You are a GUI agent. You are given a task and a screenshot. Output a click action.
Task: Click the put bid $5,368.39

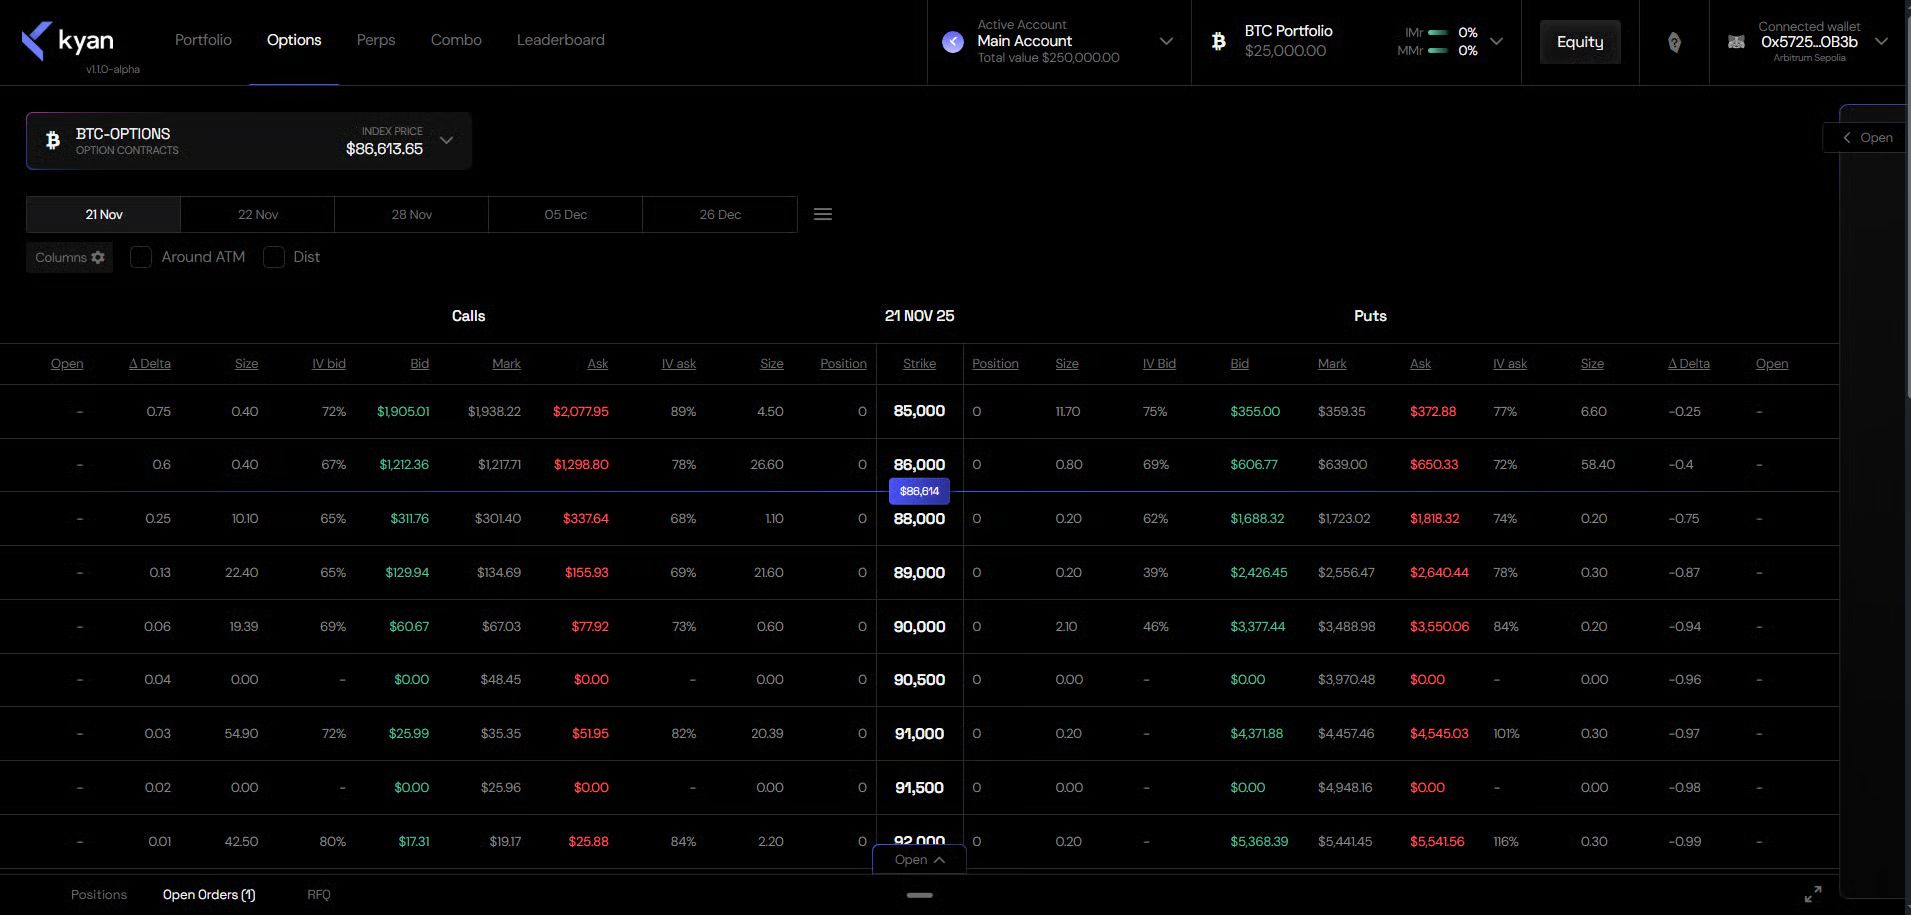click(1259, 842)
